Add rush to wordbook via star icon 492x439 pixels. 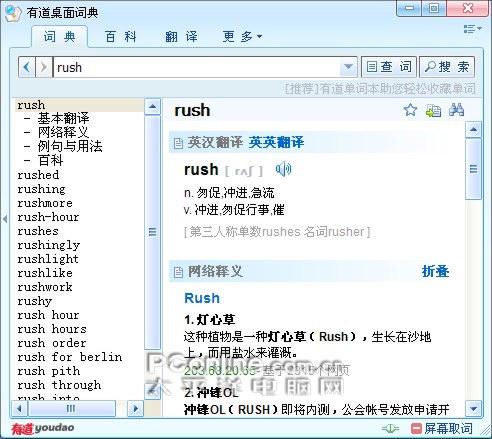click(x=410, y=110)
